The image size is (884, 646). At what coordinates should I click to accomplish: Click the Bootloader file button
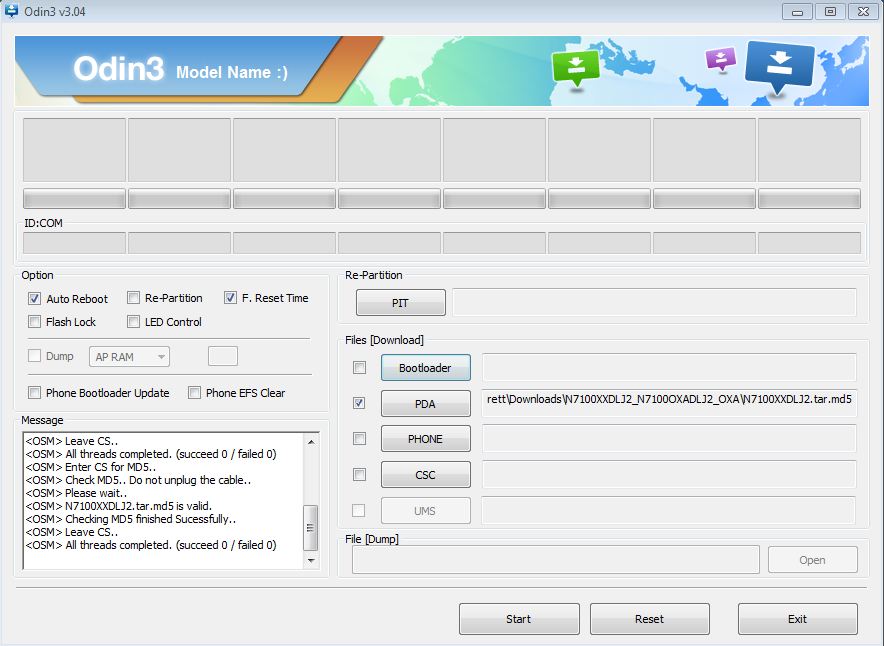point(425,368)
